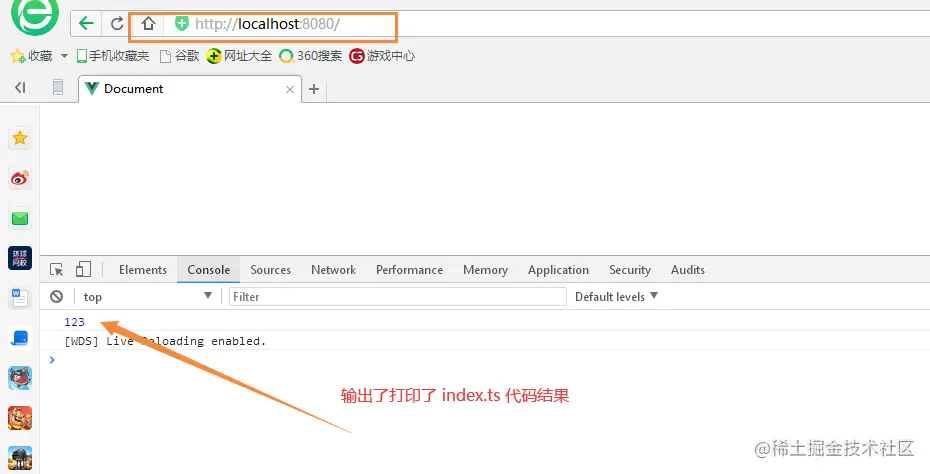The height and width of the screenshot is (474, 930).
Task: Open favorites star in sidebar
Action: [x=20, y=138]
